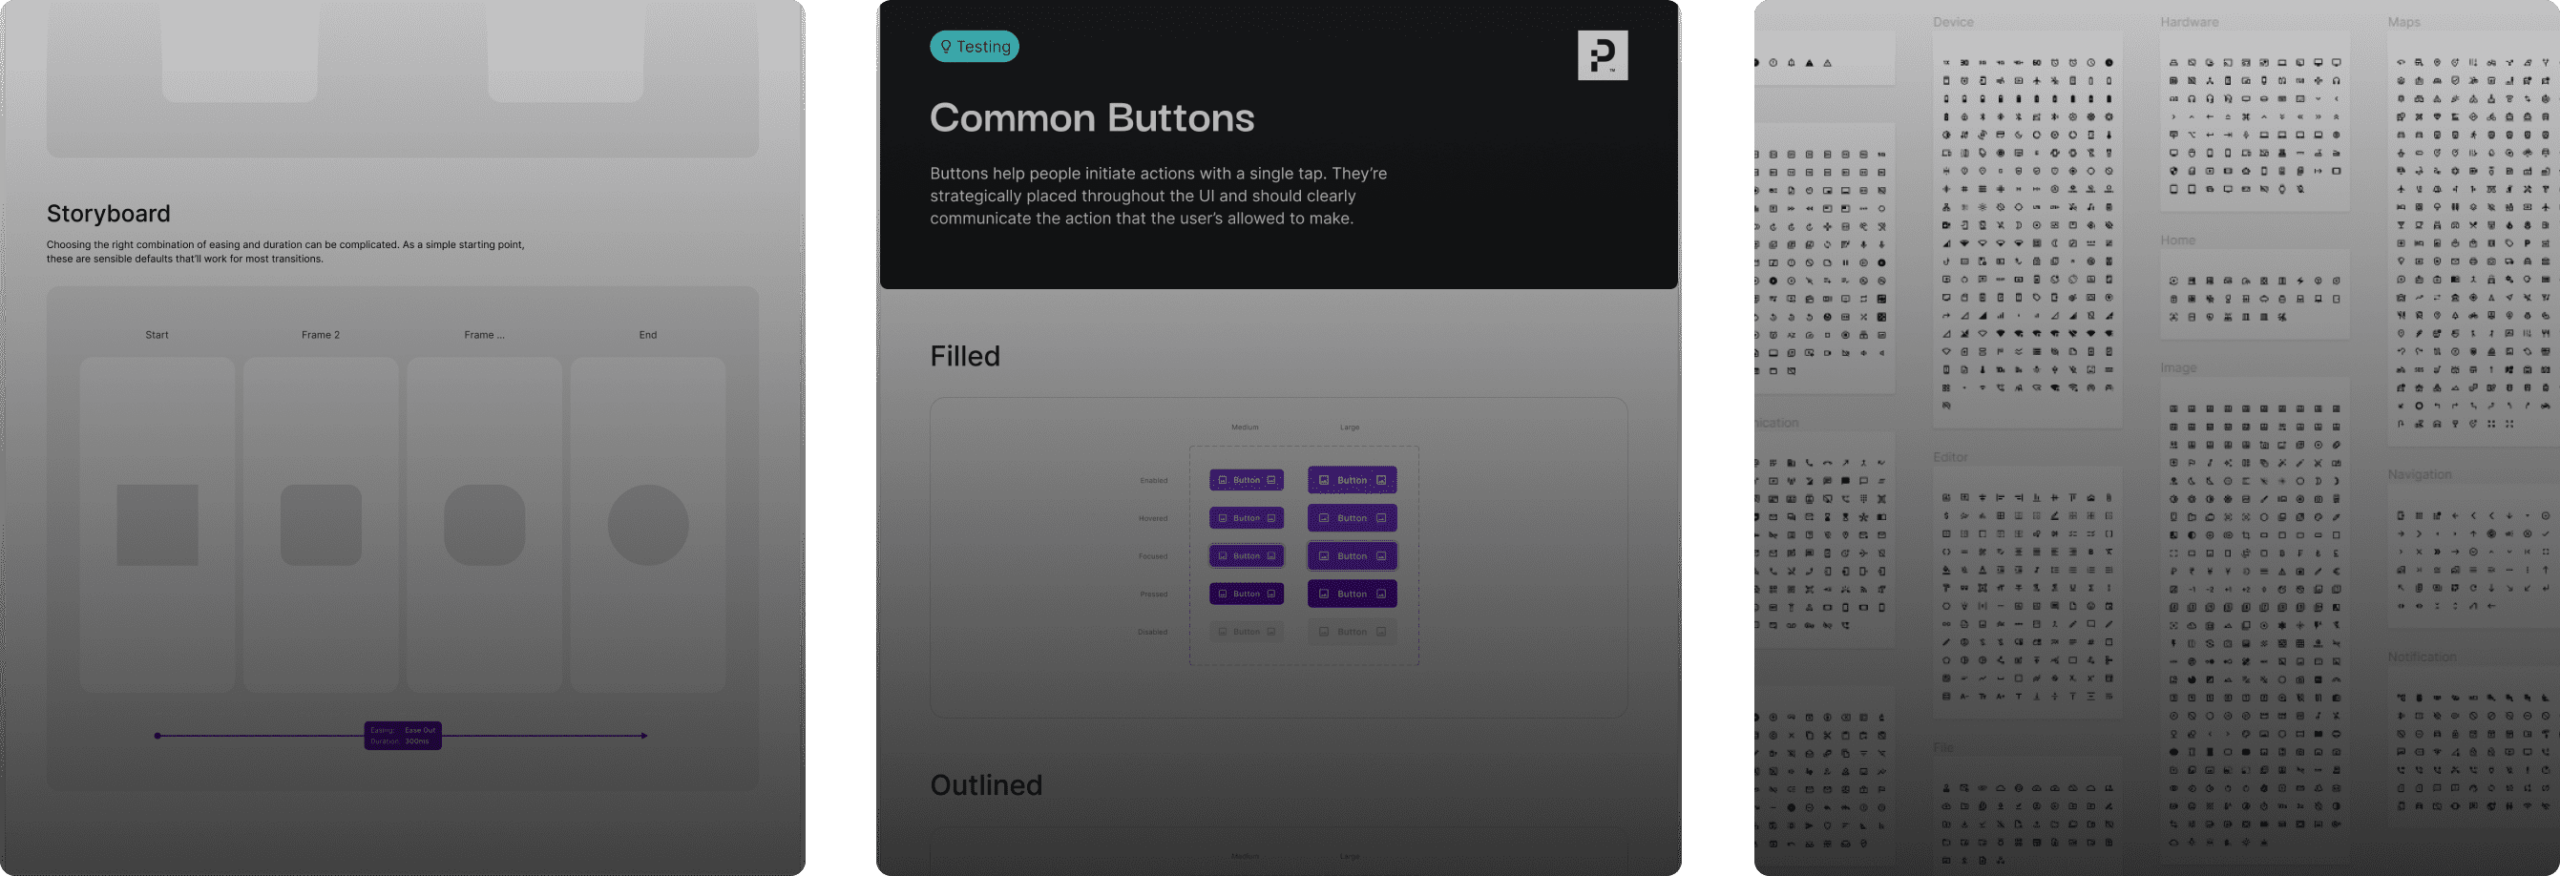Click the Testing tag label
The image size is (2560, 876).
click(x=974, y=46)
